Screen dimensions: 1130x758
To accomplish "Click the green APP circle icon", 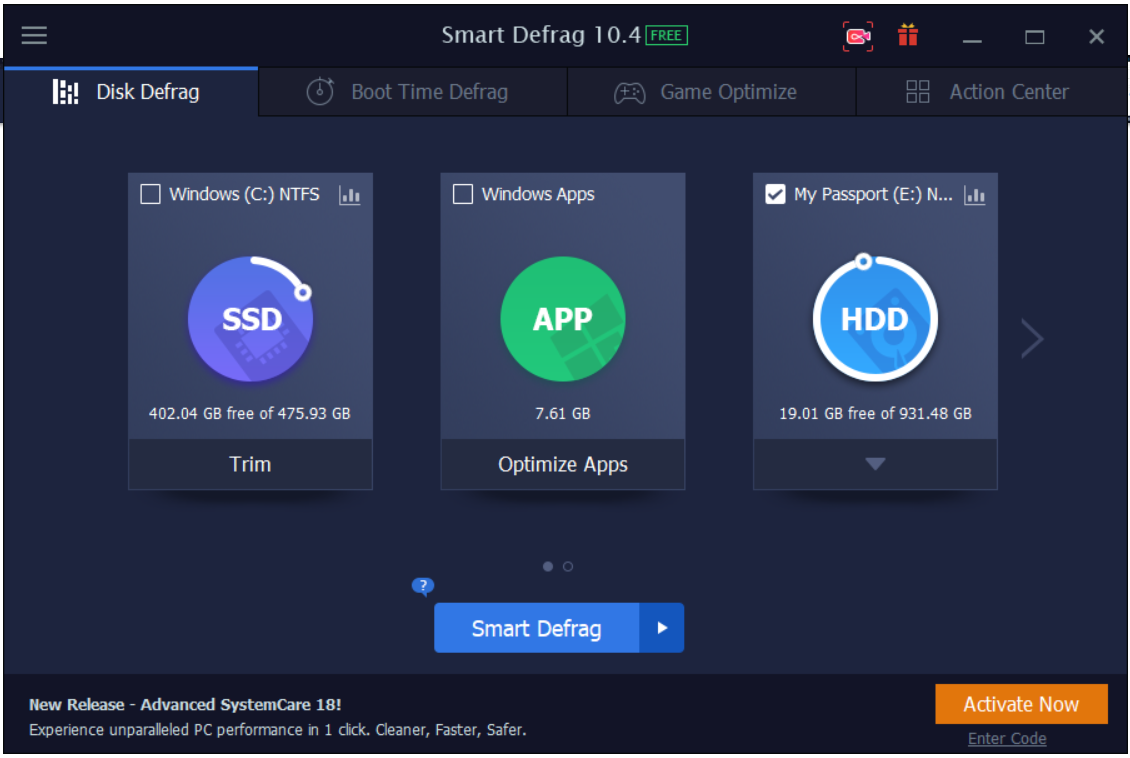I will (x=563, y=319).
